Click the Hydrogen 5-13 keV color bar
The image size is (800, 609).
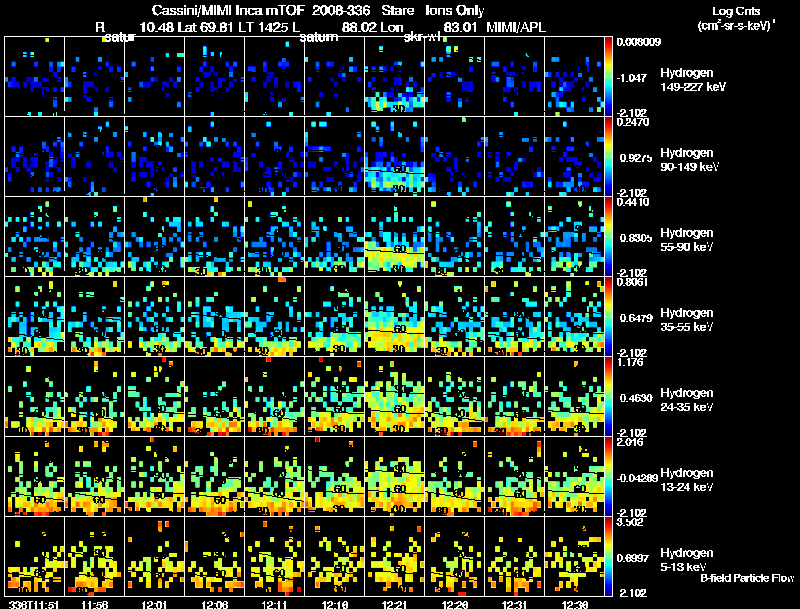pos(608,556)
